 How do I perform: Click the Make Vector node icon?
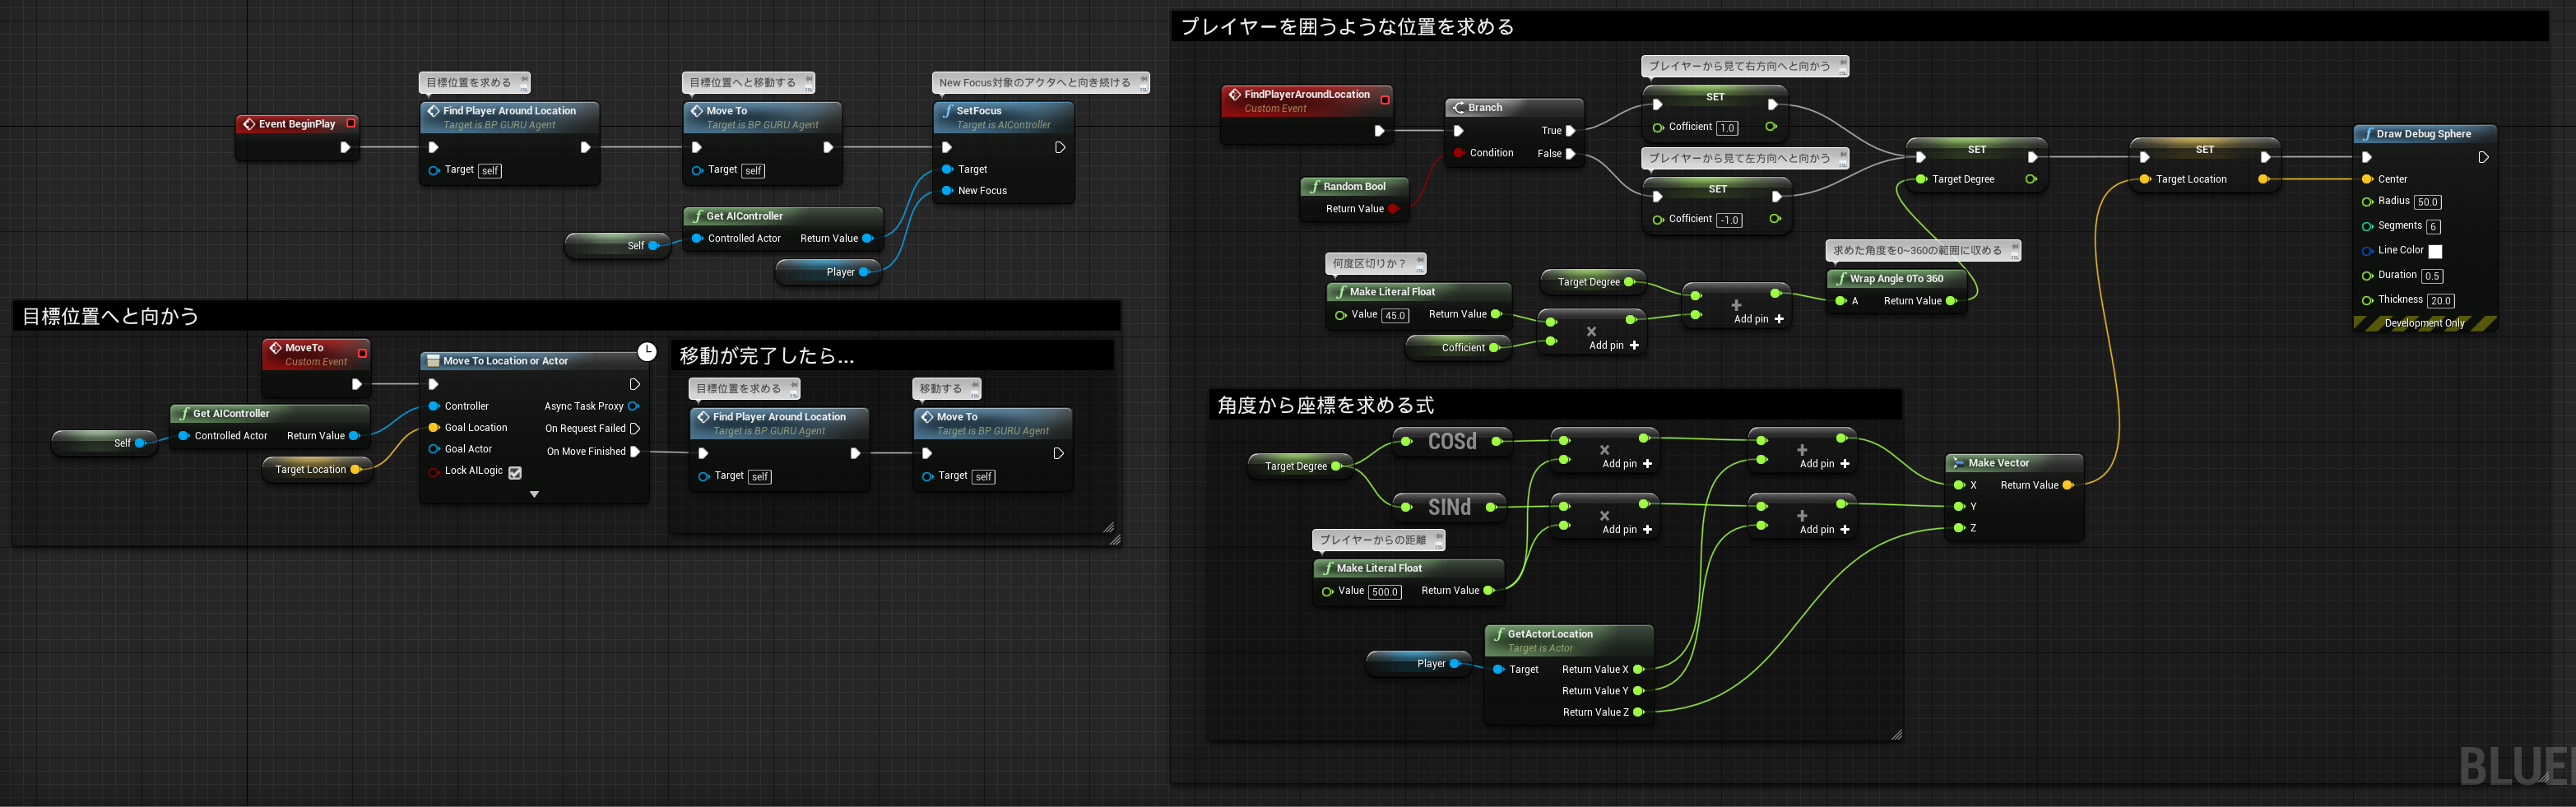1958,462
